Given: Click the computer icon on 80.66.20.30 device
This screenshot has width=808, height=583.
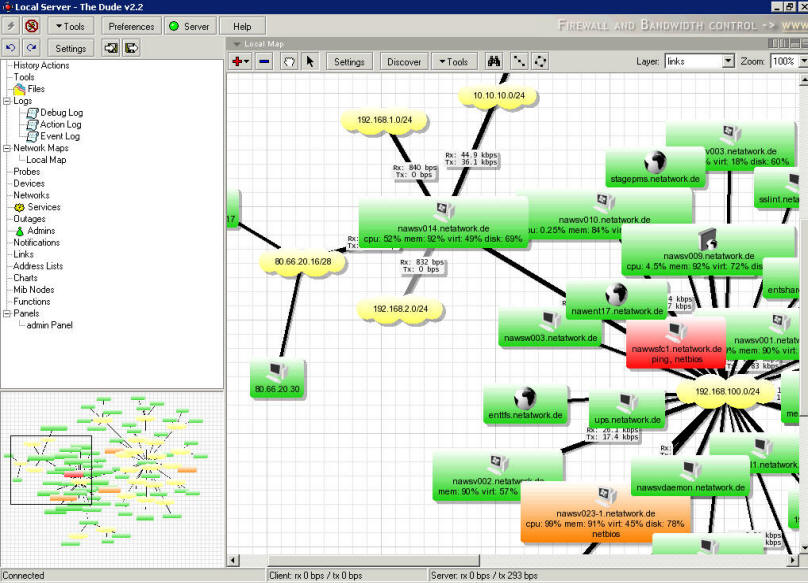Looking at the screenshot, I should click(277, 372).
